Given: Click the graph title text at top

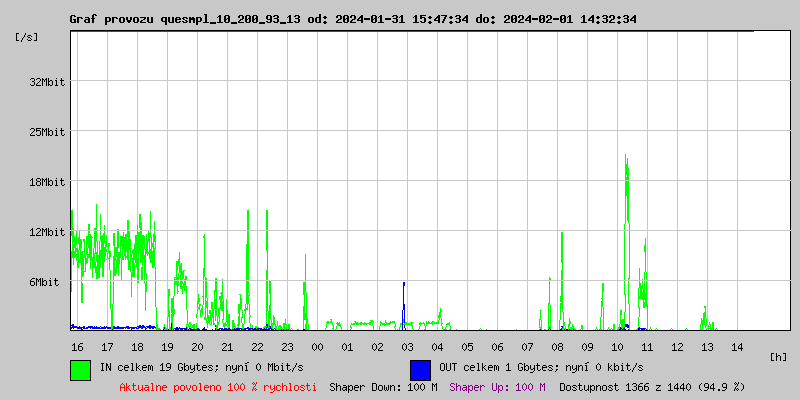Looking at the screenshot, I should coord(353,19).
